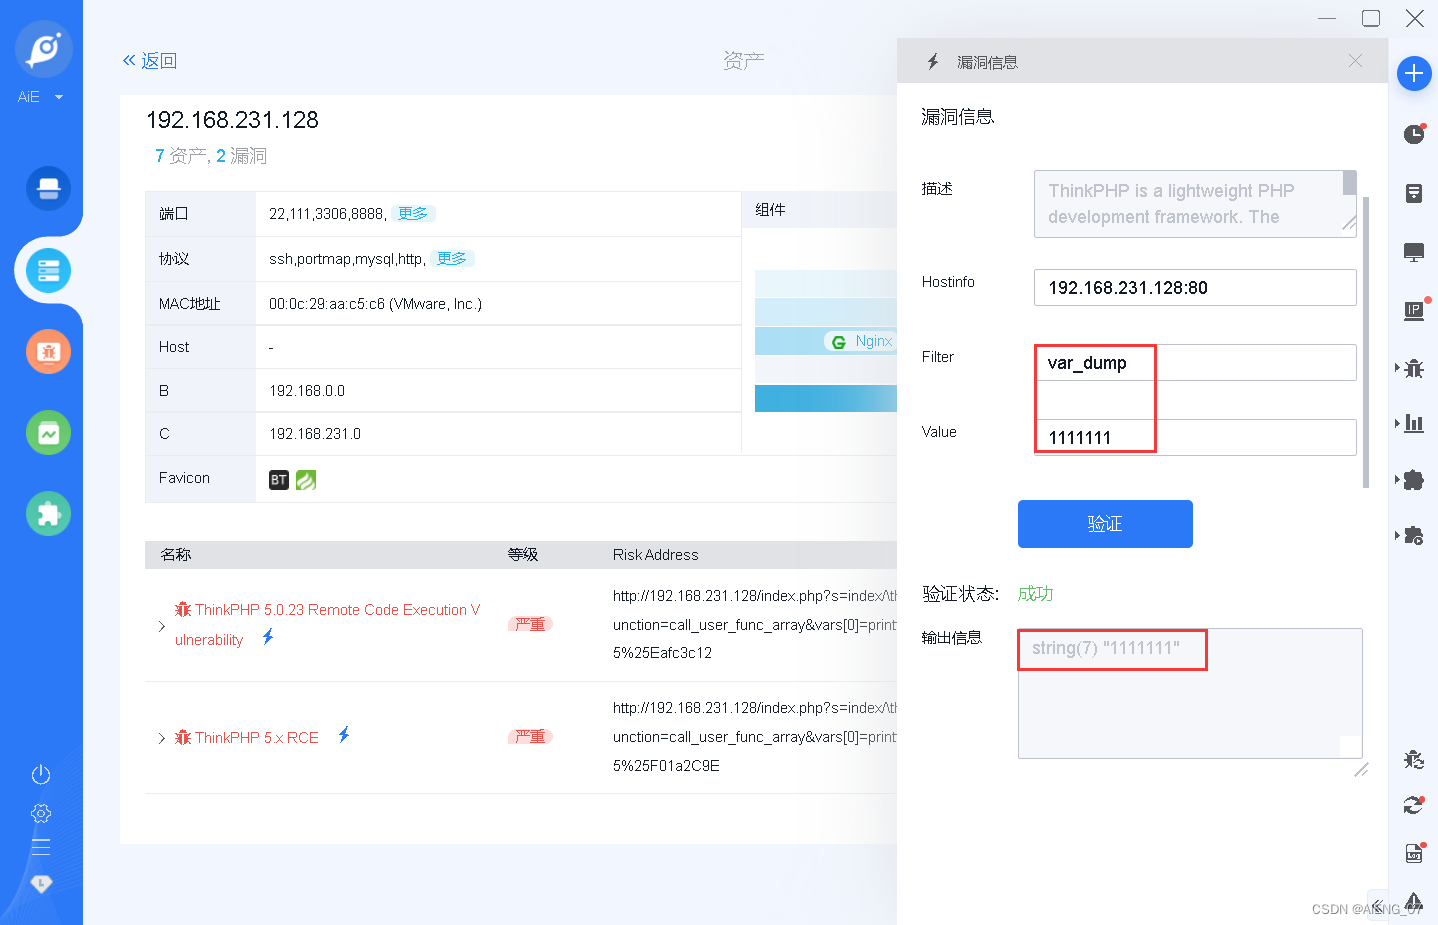Open the AiE account dropdown

(x=40, y=97)
